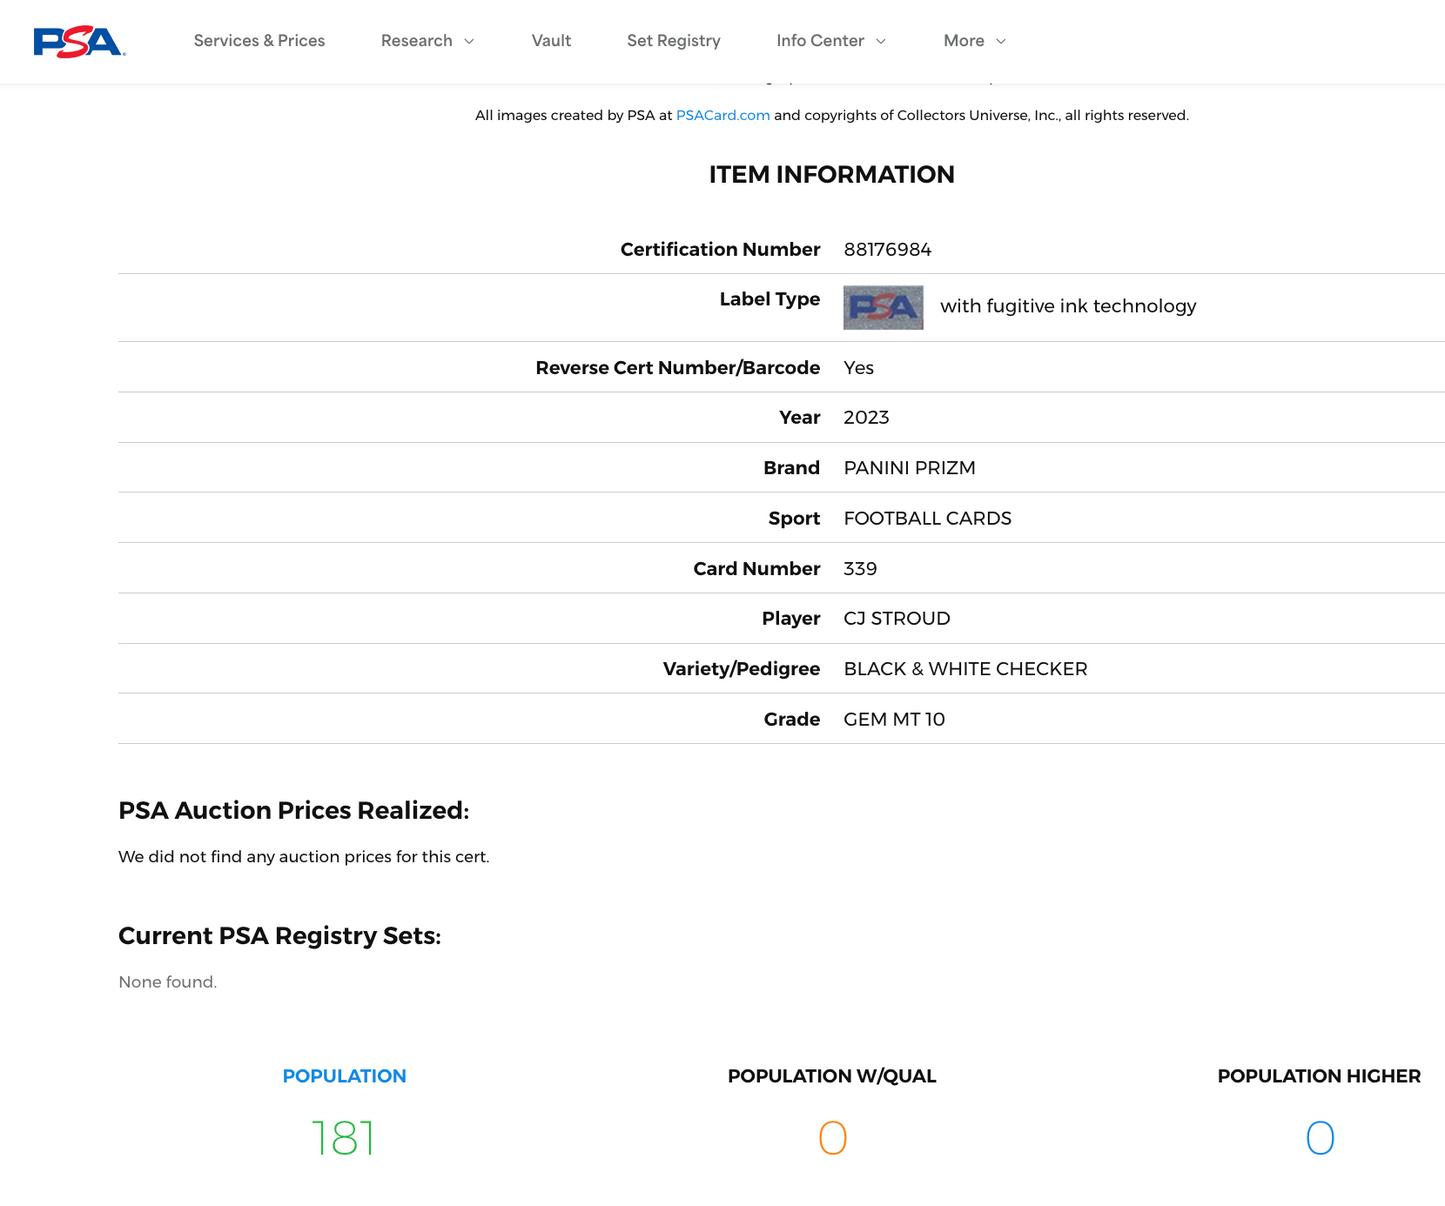Click the GEM MT 10 grade value
Screen dimensions: 1445x1206
click(x=894, y=719)
